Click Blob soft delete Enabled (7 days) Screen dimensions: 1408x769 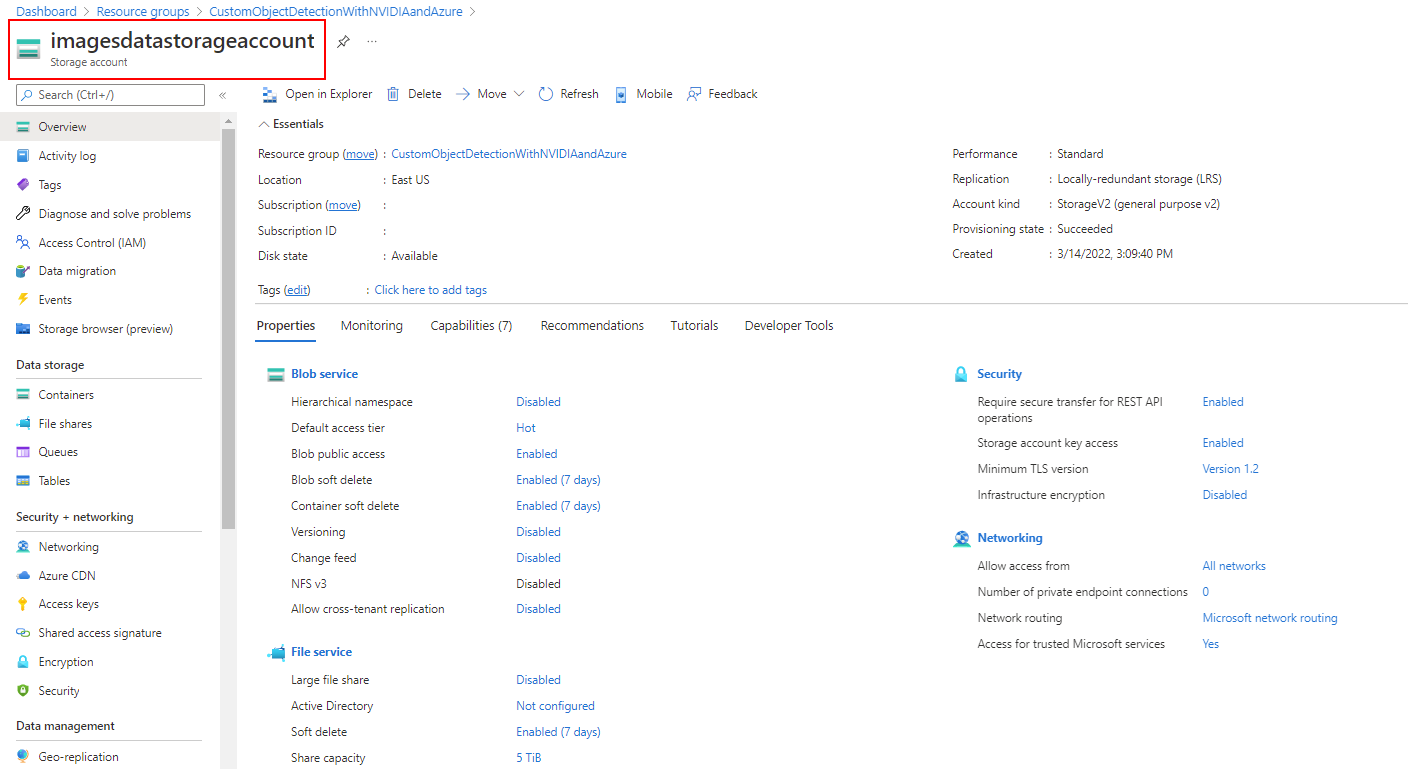[x=558, y=480]
